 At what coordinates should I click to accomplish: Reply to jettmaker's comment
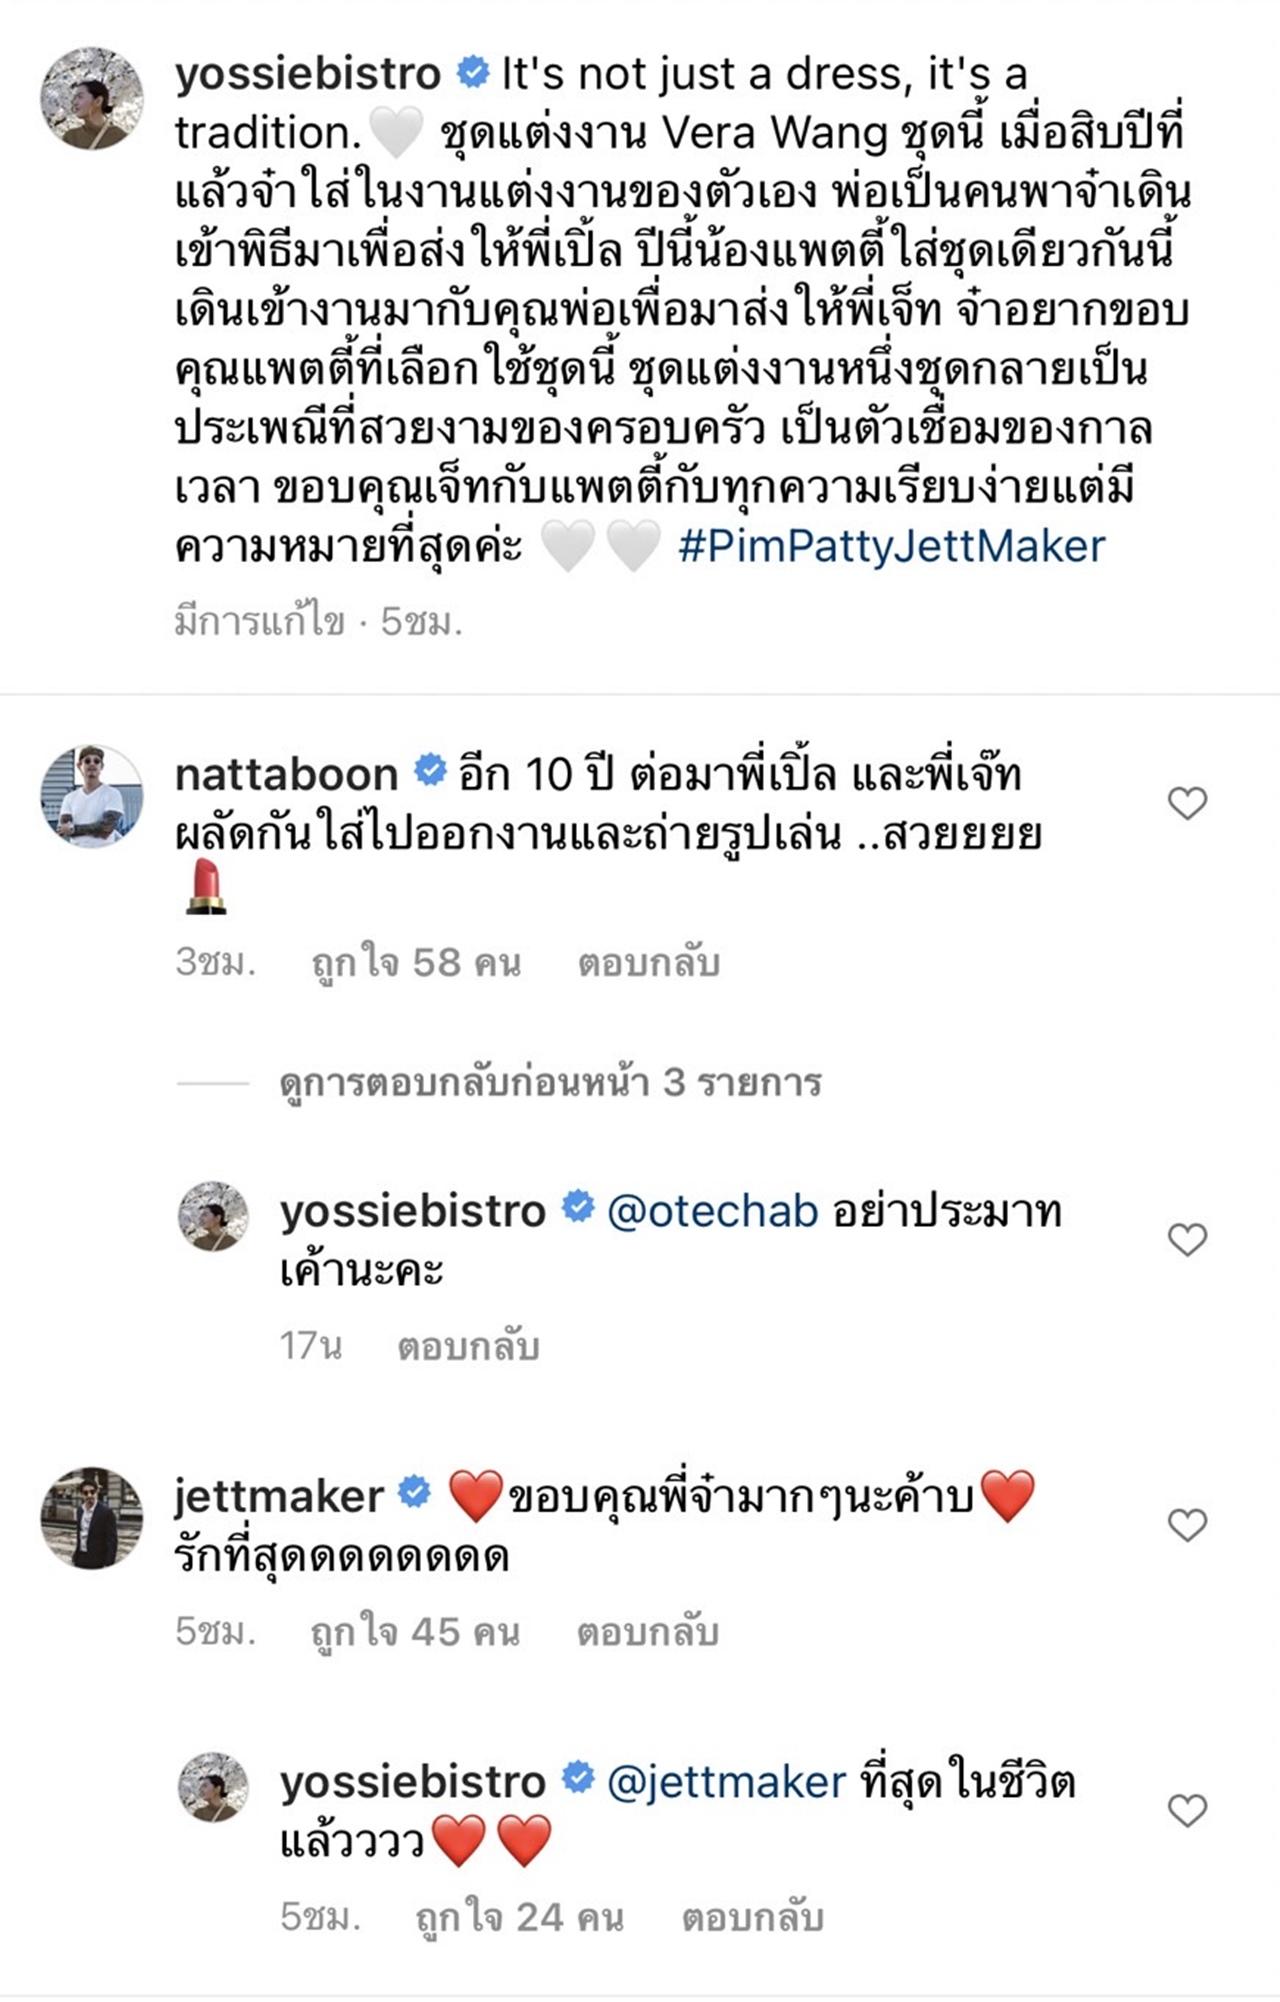[648, 1632]
